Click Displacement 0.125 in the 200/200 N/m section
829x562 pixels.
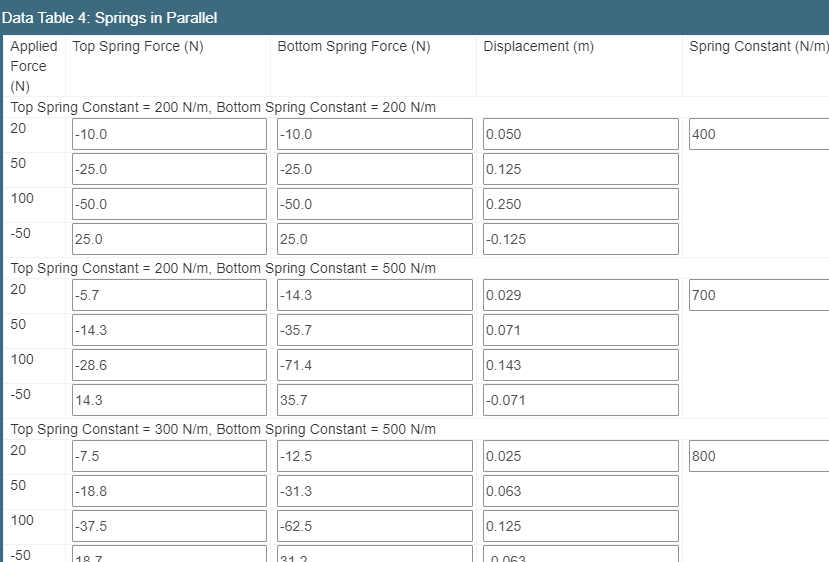pyautogui.click(x=581, y=169)
